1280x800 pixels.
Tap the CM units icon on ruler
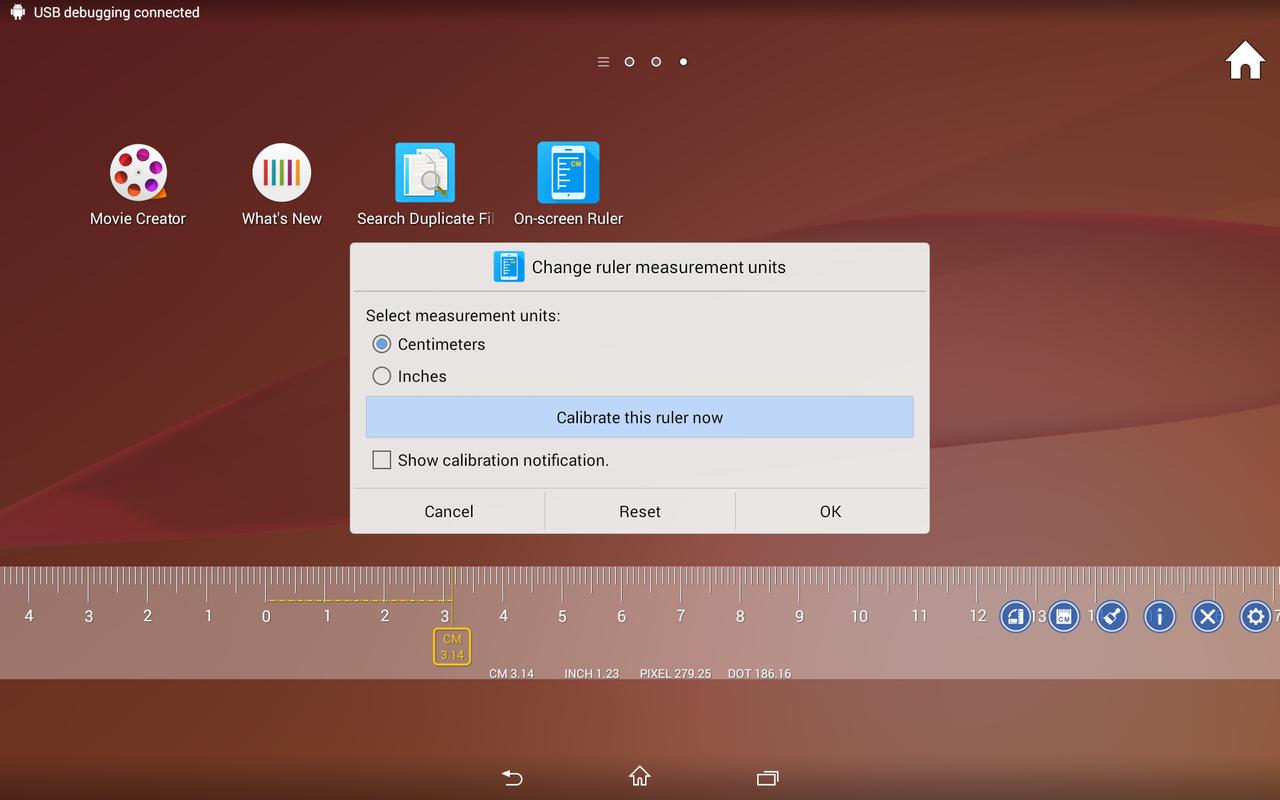(1064, 616)
